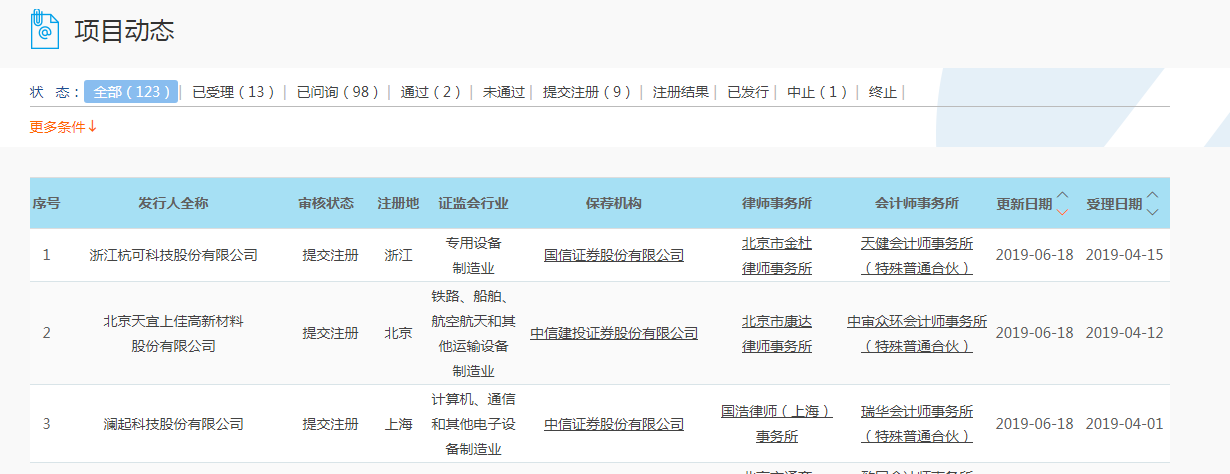Expand 更多条件 filter options
This screenshot has height=474, width=1230.
(63, 127)
